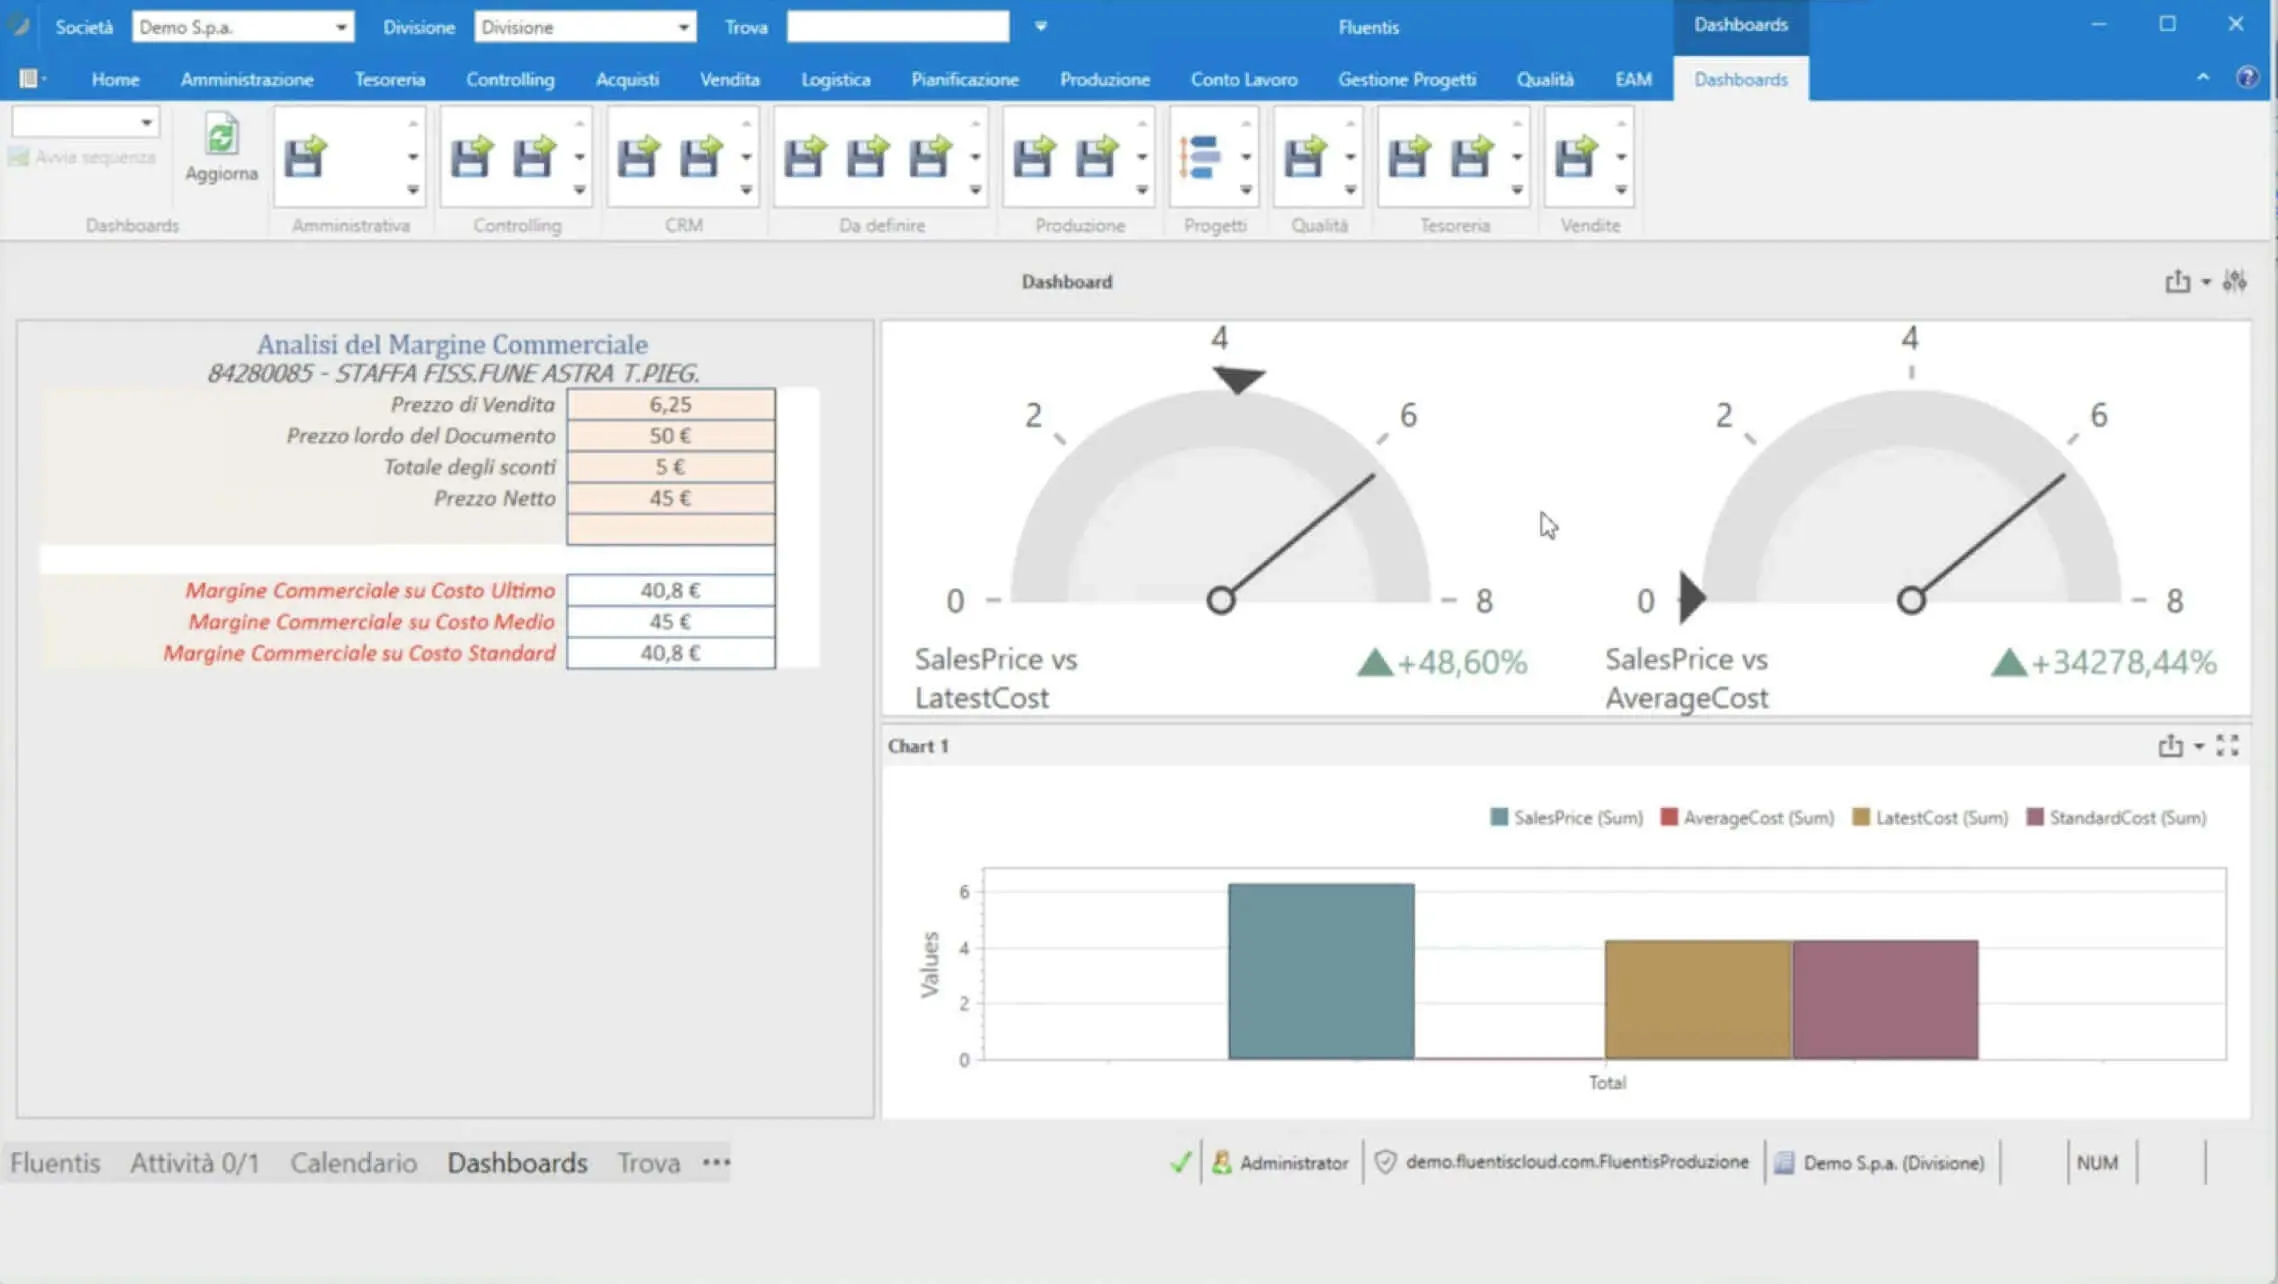The image size is (2278, 1284).
Task: Toggle SalesPrice (Sum) legend swatch
Action: pyautogui.click(x=1498, y=817)
